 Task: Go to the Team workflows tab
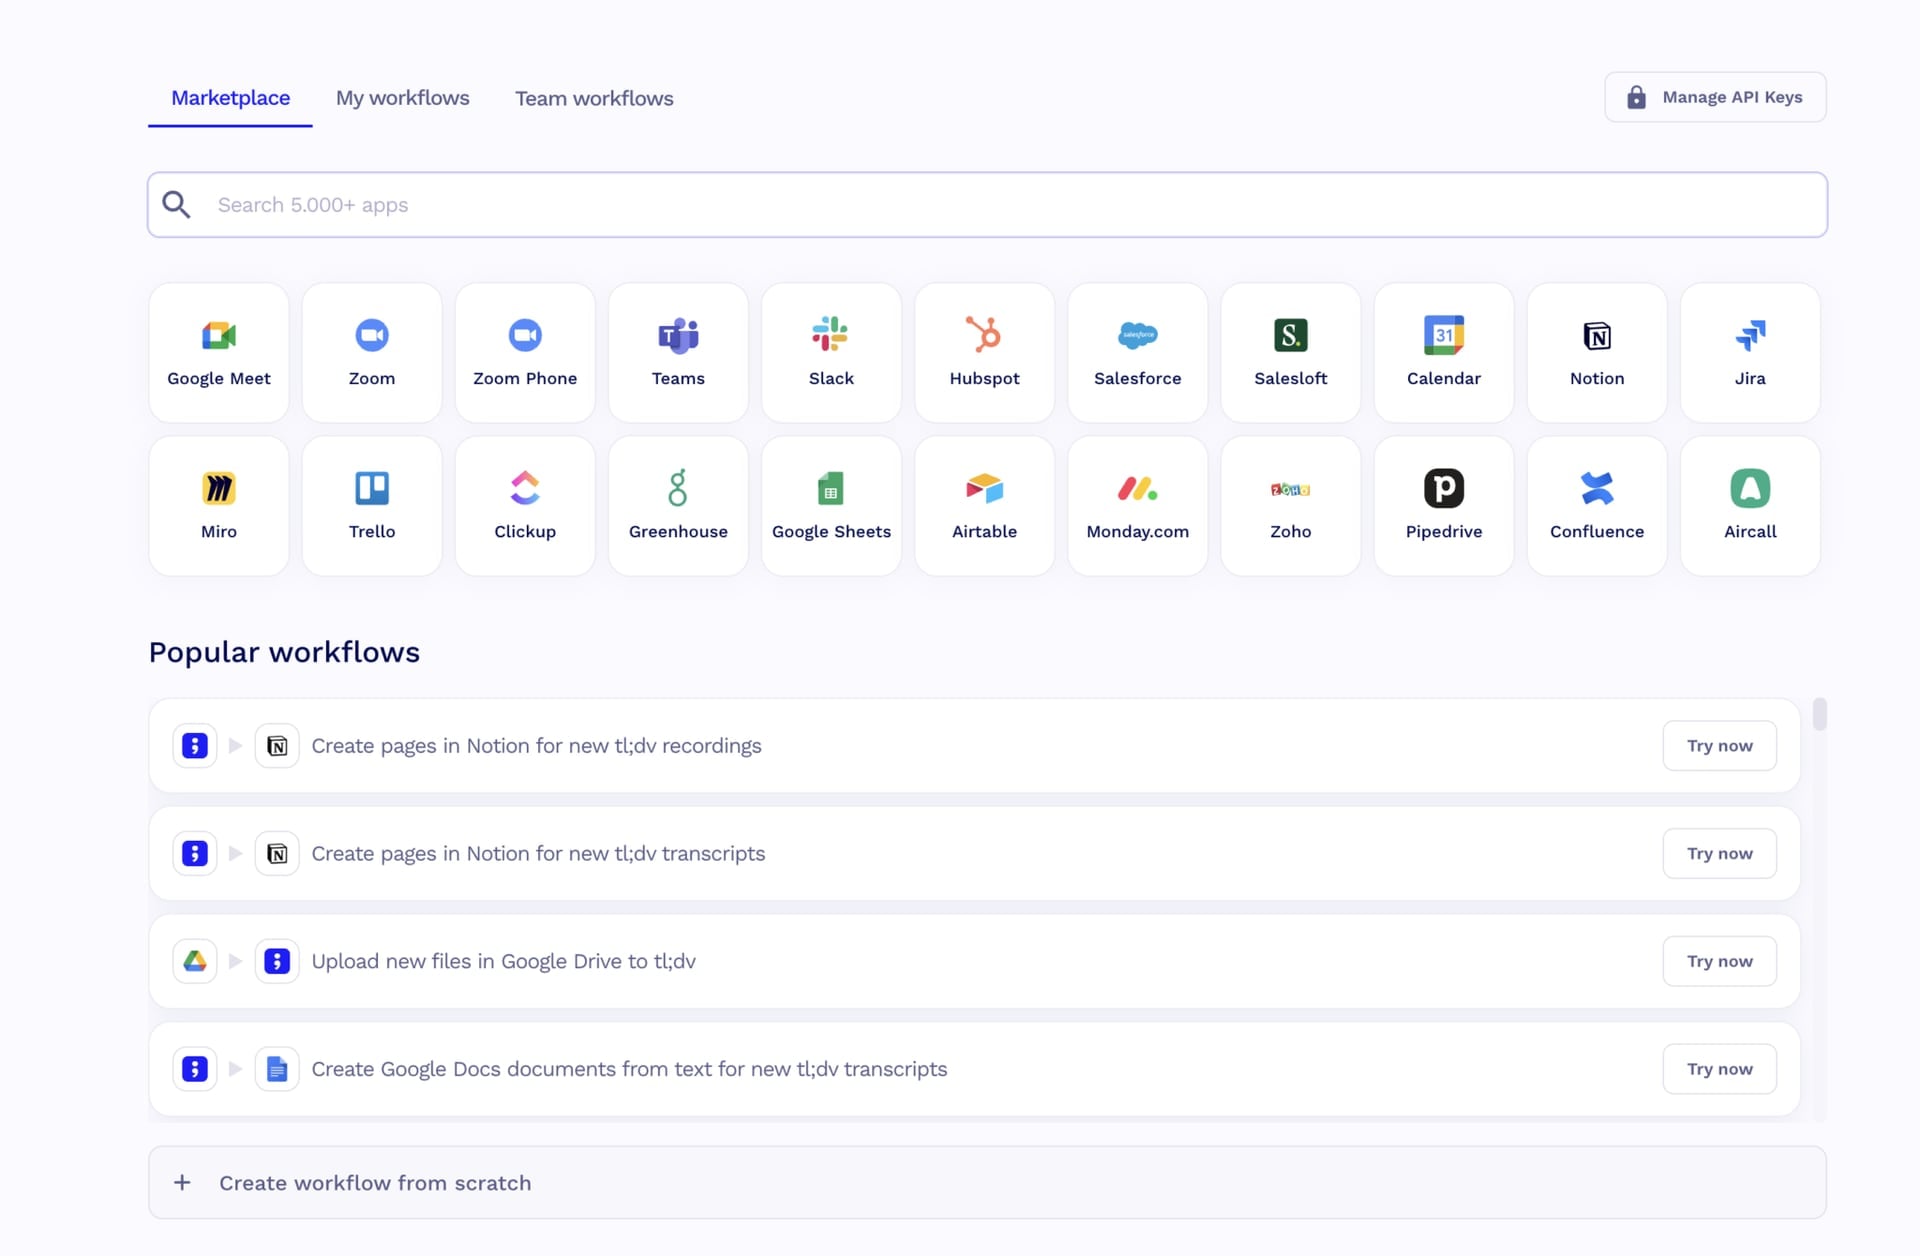coord(594,98)
